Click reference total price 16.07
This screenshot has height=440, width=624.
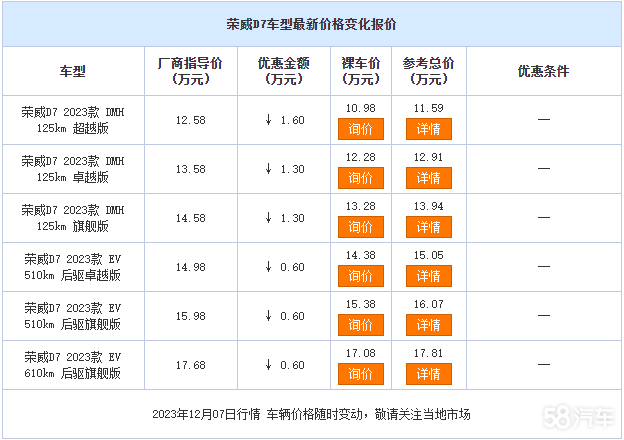pos(429,304)
